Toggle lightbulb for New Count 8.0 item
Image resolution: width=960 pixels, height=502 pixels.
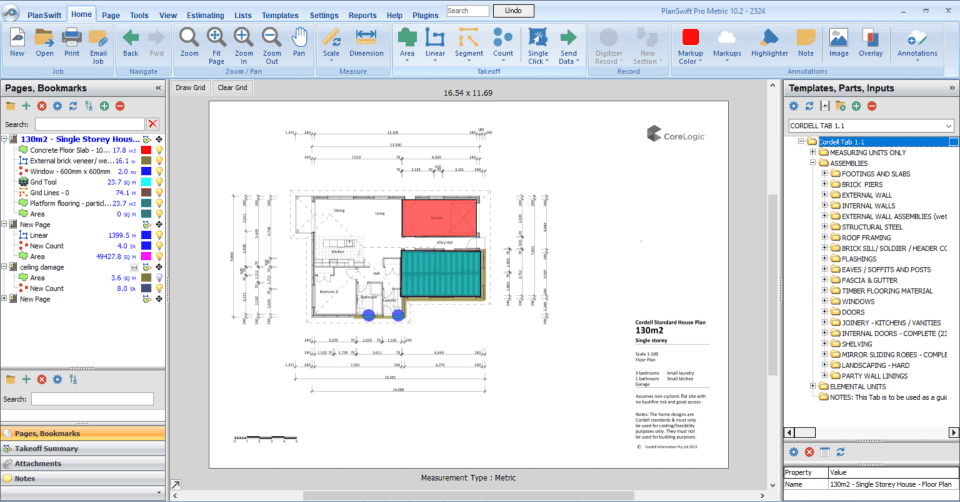(x=159, y=288)
